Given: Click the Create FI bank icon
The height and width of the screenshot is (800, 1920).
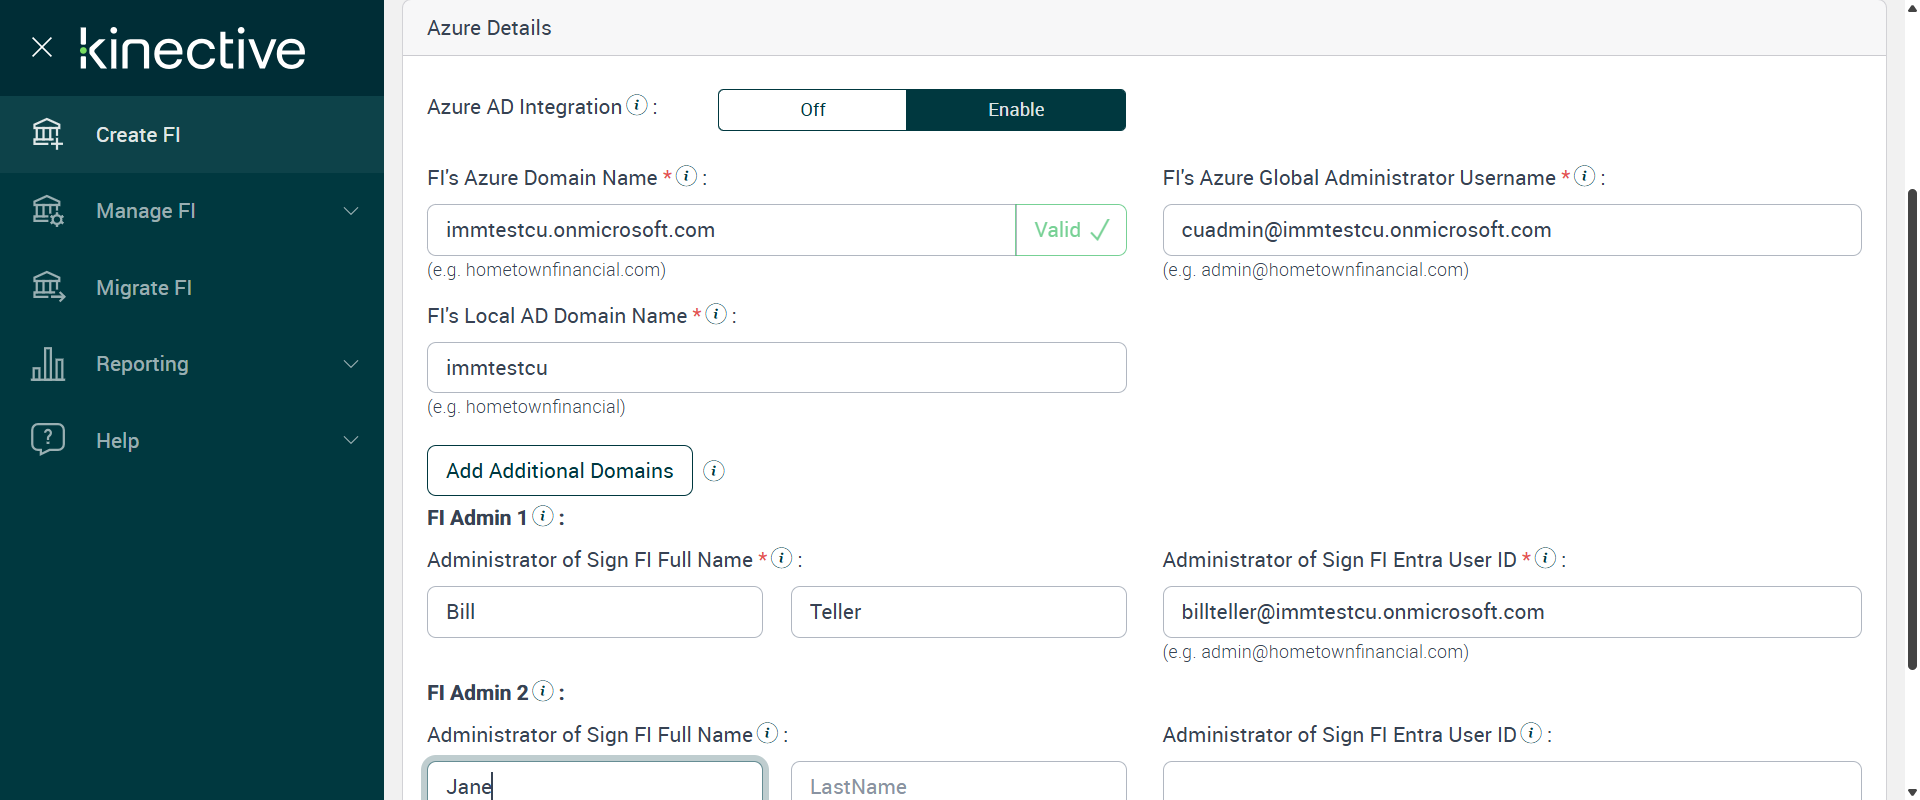Looking at the screenshot, I should click(x=47, y=134).
